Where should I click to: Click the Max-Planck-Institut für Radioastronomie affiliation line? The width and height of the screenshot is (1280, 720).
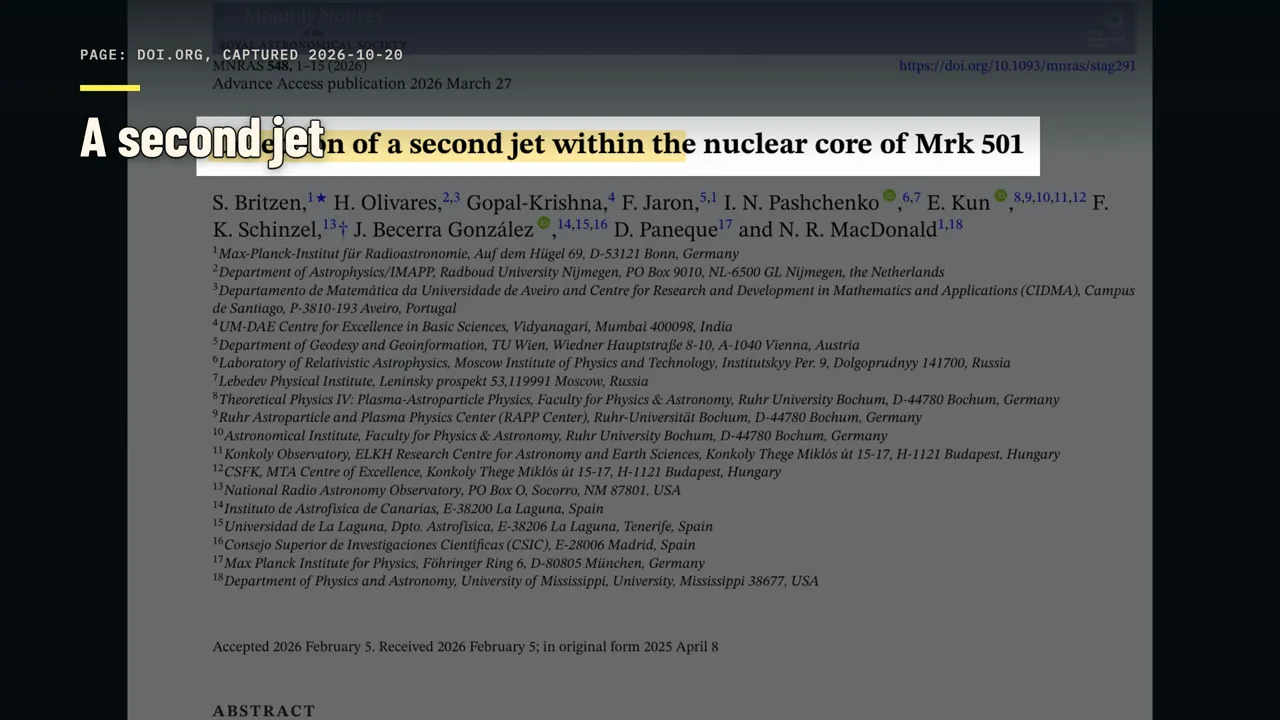475,254
